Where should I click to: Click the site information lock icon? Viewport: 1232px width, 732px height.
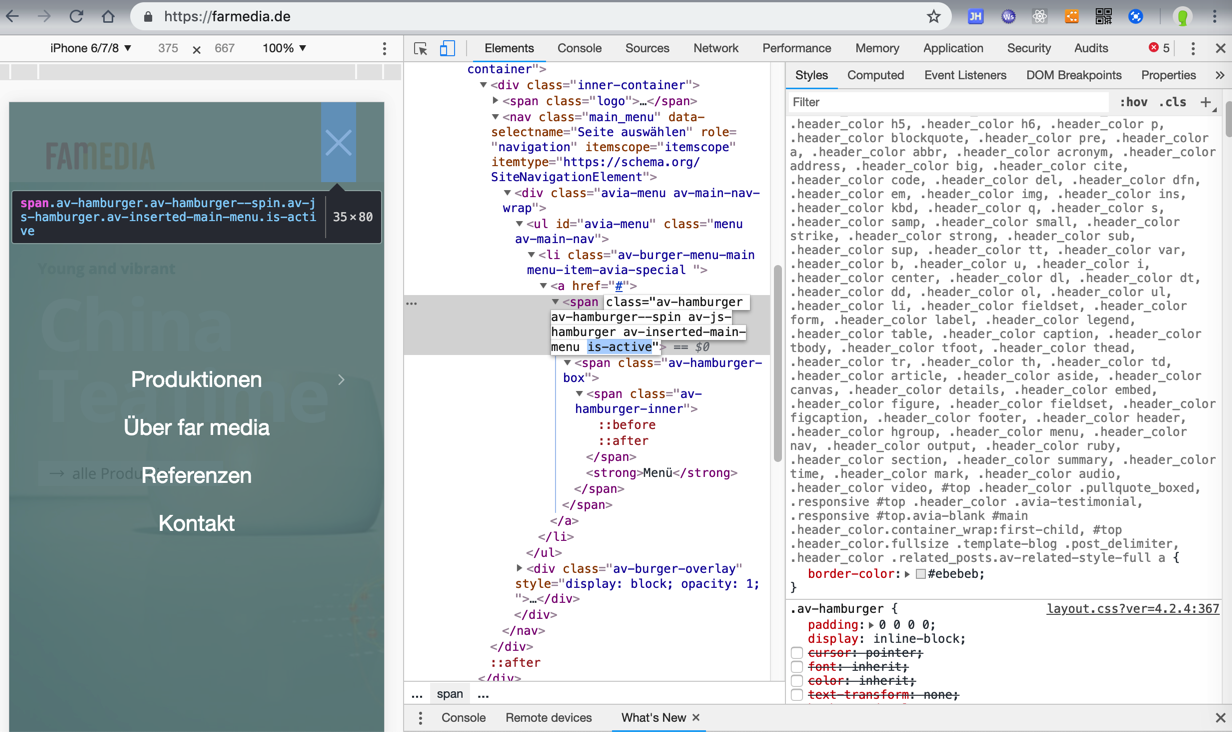[148, 17]
